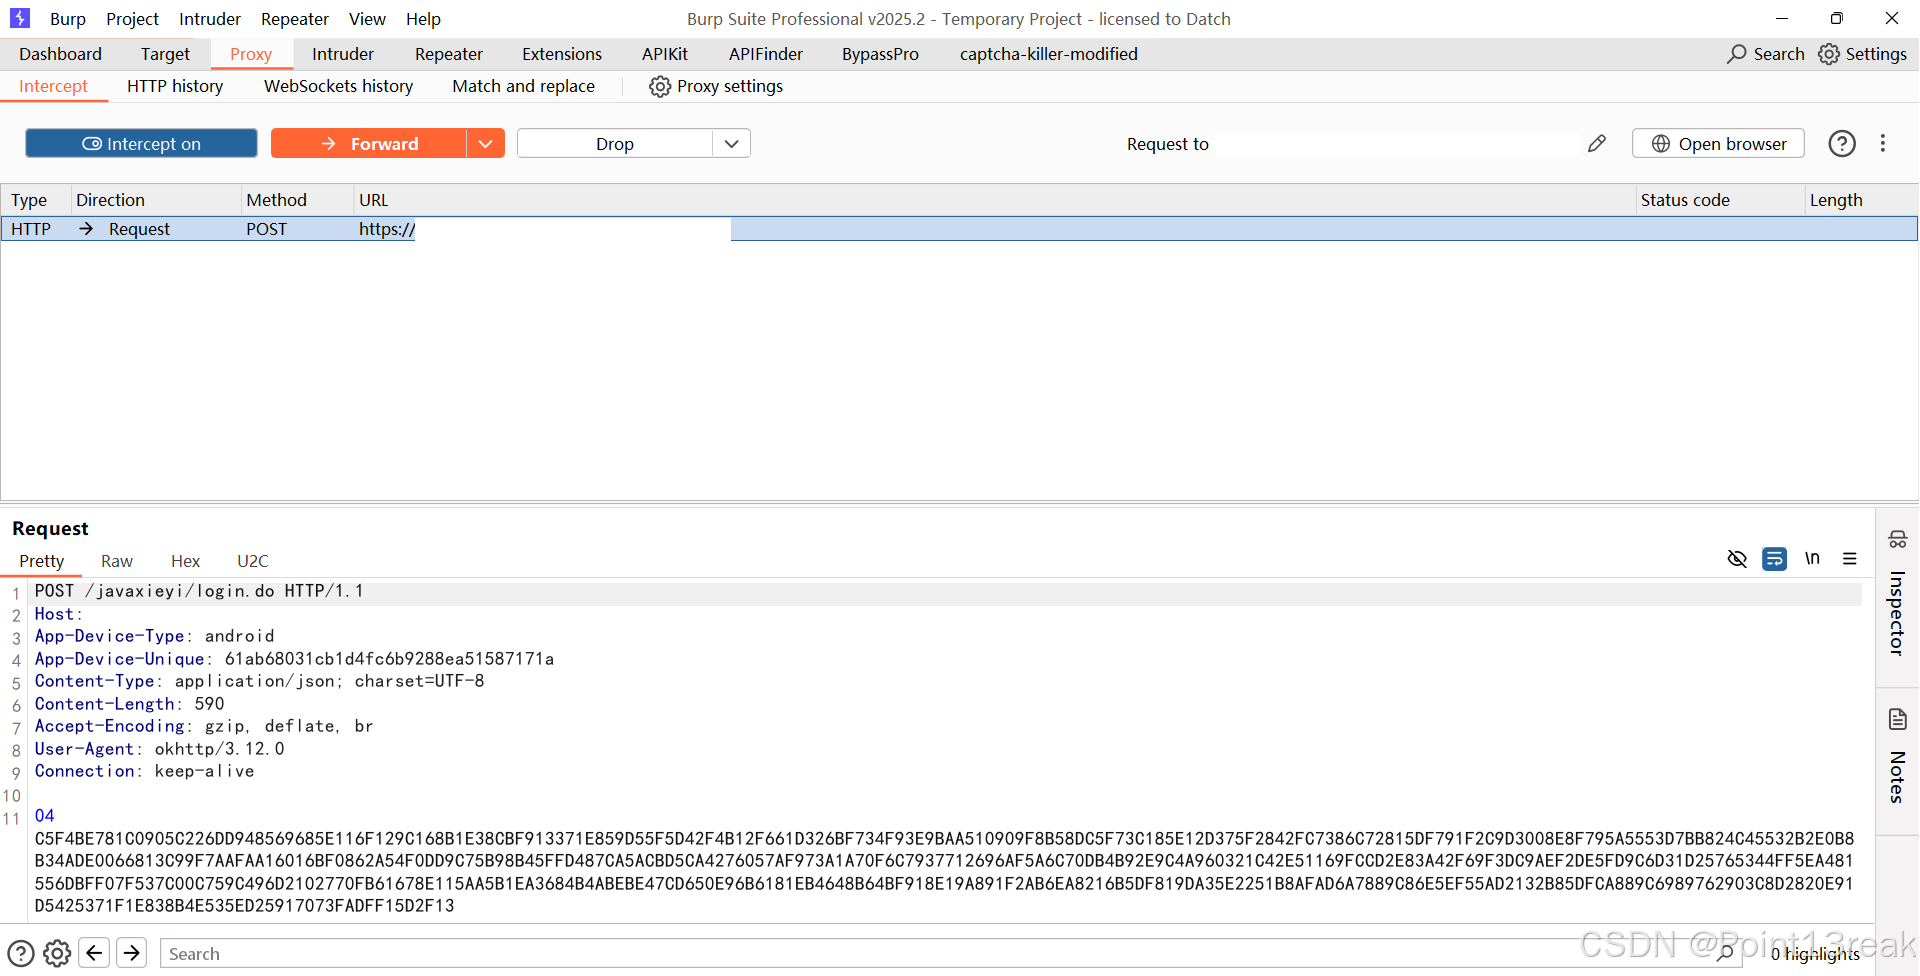
Task: Toggle Intercept on button
Action: click(141, 143)
